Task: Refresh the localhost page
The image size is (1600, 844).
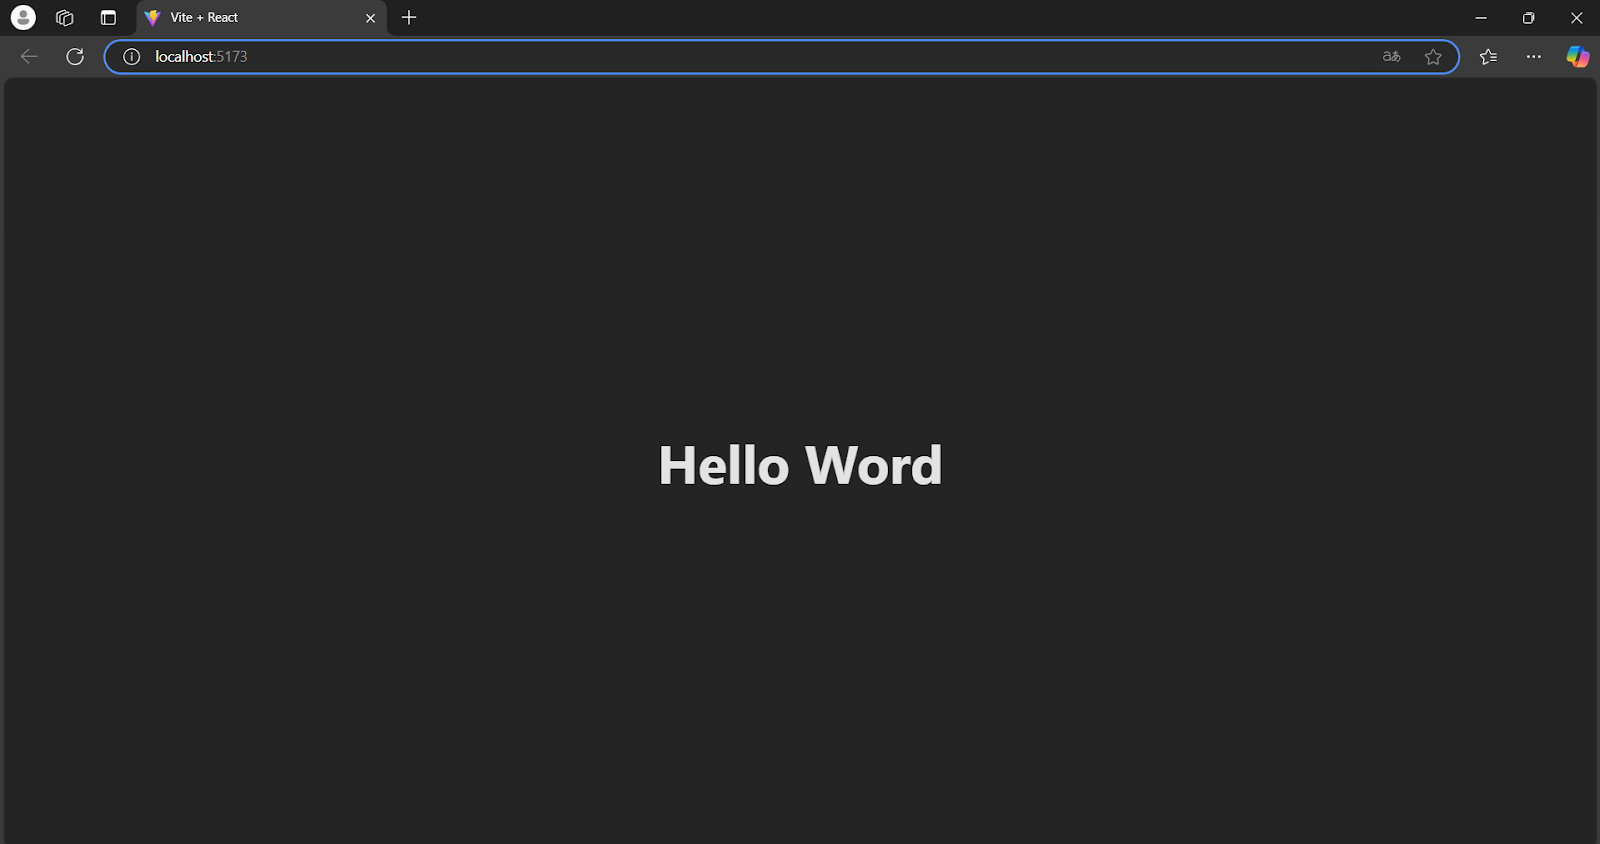Action: pos(75,56)
